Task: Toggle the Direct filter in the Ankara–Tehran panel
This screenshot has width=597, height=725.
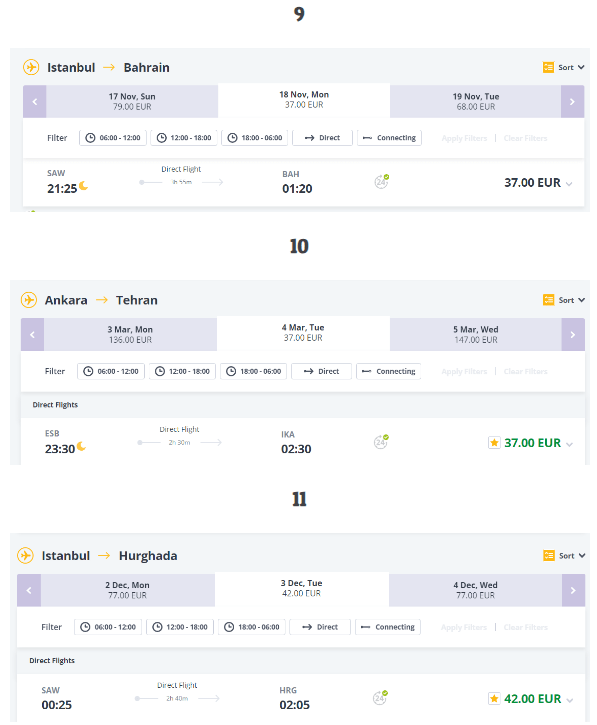Action: click(x=321, y=371)
